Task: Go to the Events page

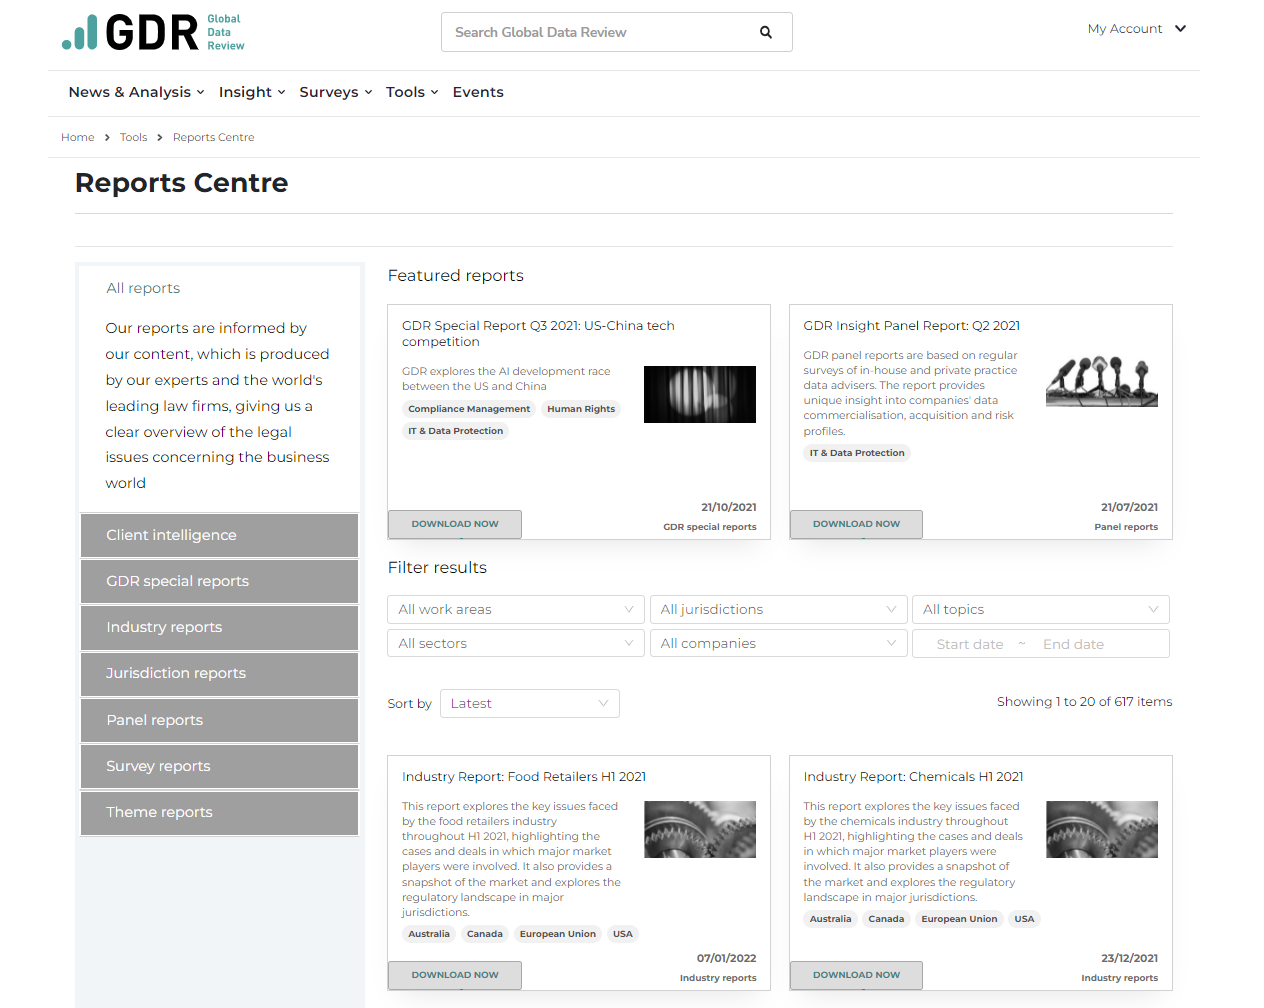Action: click(478, 92)
